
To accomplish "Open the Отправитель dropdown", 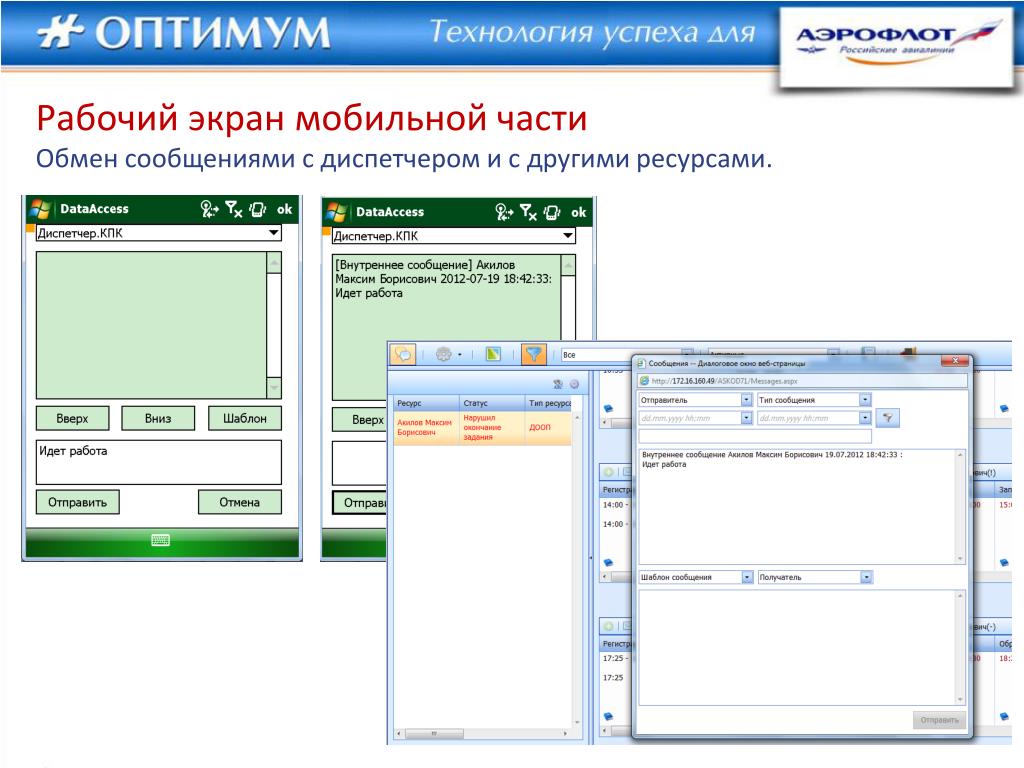I will [x=747, y=400].
